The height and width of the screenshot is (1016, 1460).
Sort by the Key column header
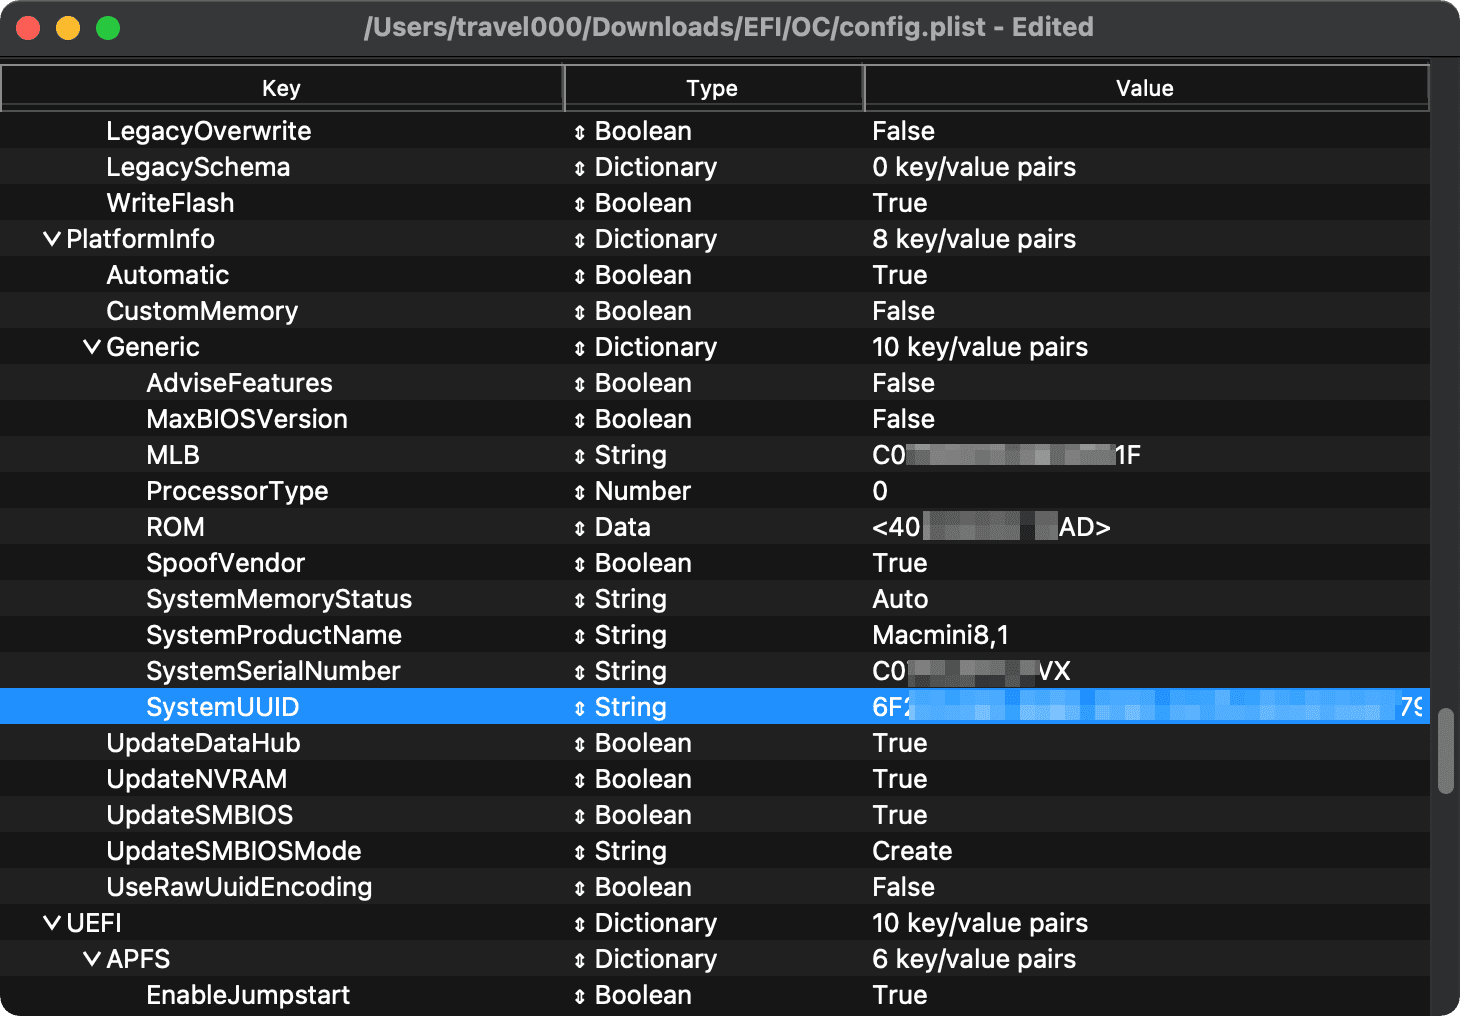click(x=281, y=88)
